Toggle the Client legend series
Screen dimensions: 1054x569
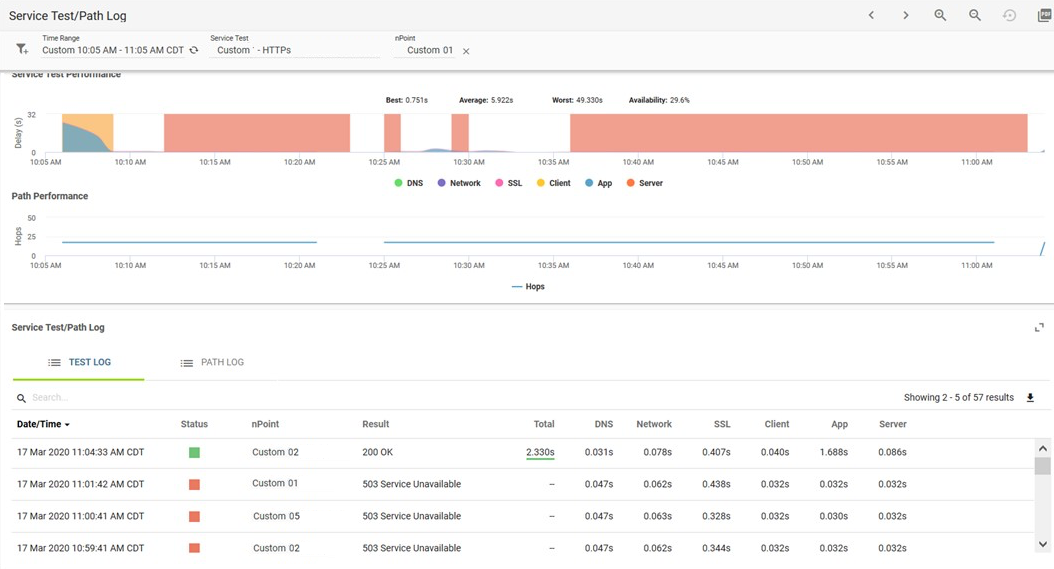click(x=553, y=183)
